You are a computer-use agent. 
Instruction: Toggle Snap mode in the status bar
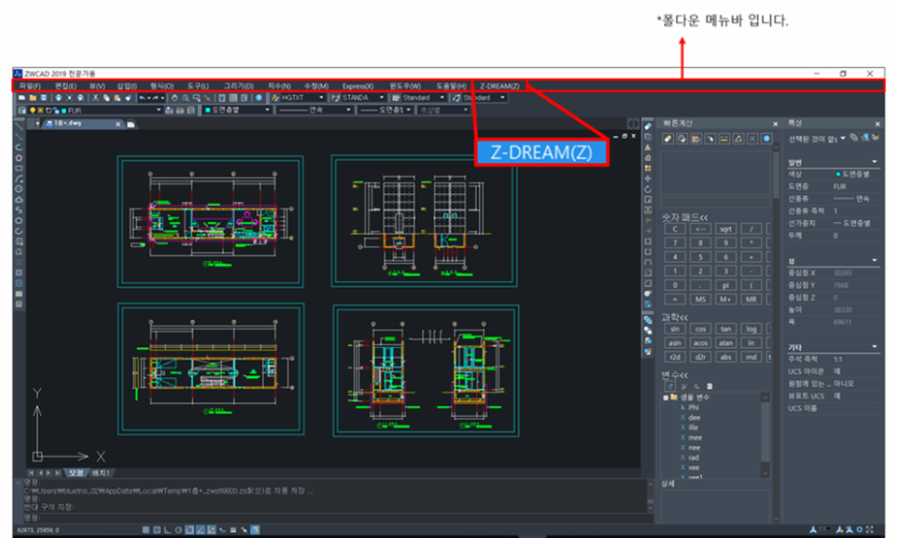pos(146,530)
